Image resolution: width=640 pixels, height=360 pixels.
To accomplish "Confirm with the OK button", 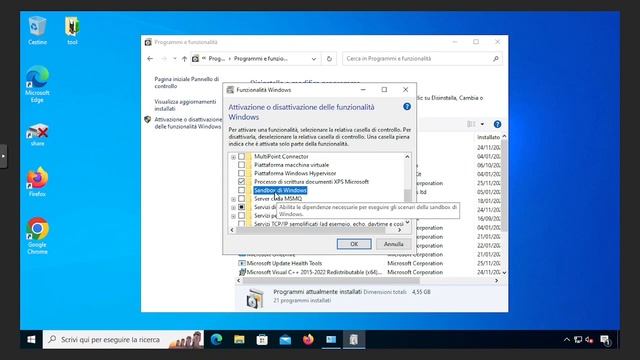I will [x=354, y=244].
